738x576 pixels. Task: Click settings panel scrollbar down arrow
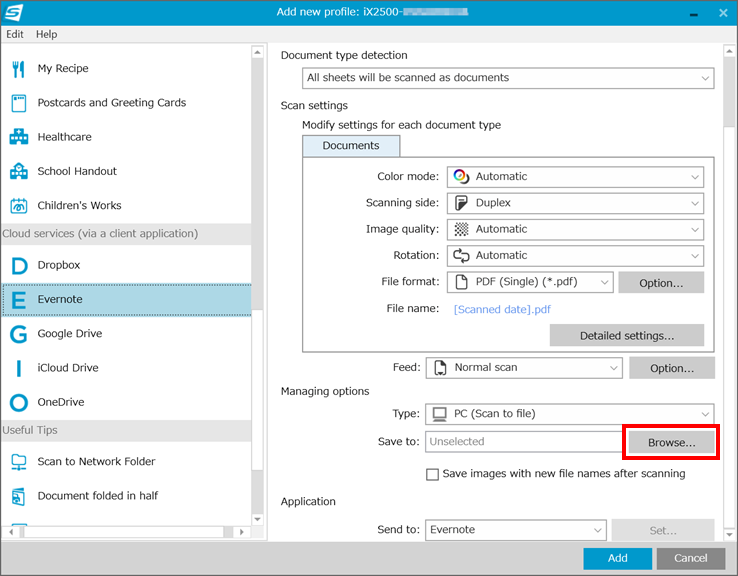point(729,535)
